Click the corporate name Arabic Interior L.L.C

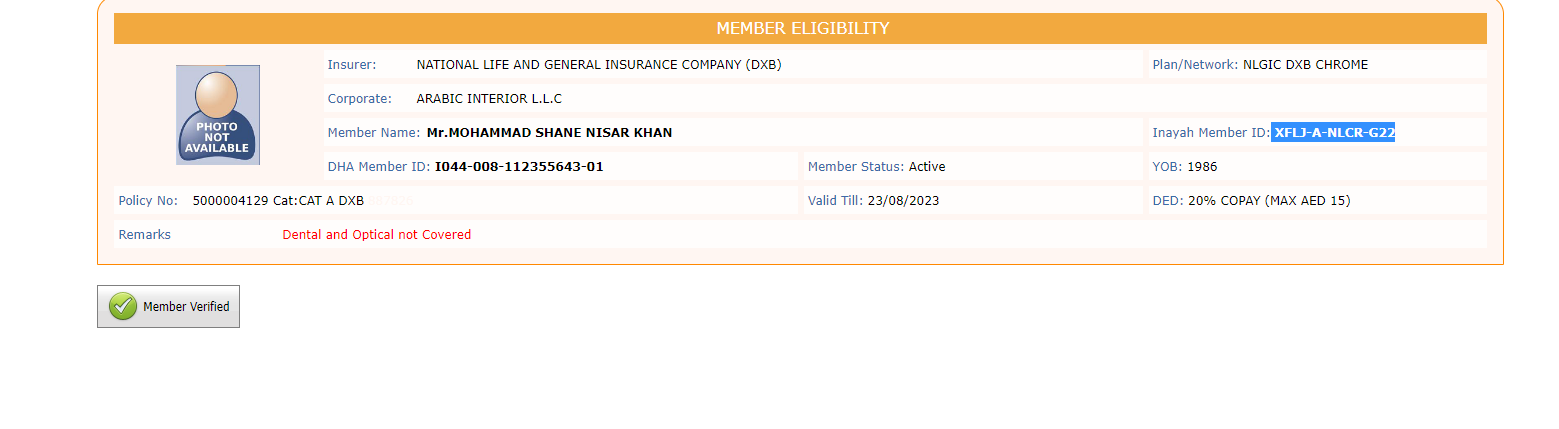pyautogui.click(x=489, y=99)
